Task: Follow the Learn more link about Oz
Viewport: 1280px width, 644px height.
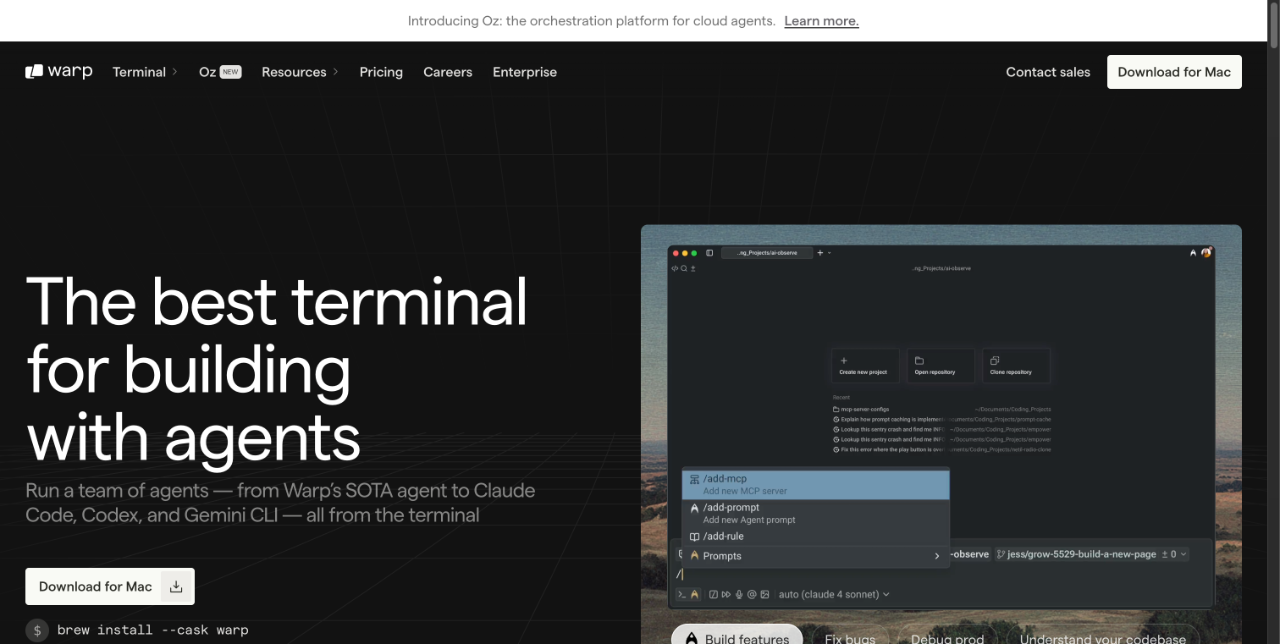Action: point(821,20)
